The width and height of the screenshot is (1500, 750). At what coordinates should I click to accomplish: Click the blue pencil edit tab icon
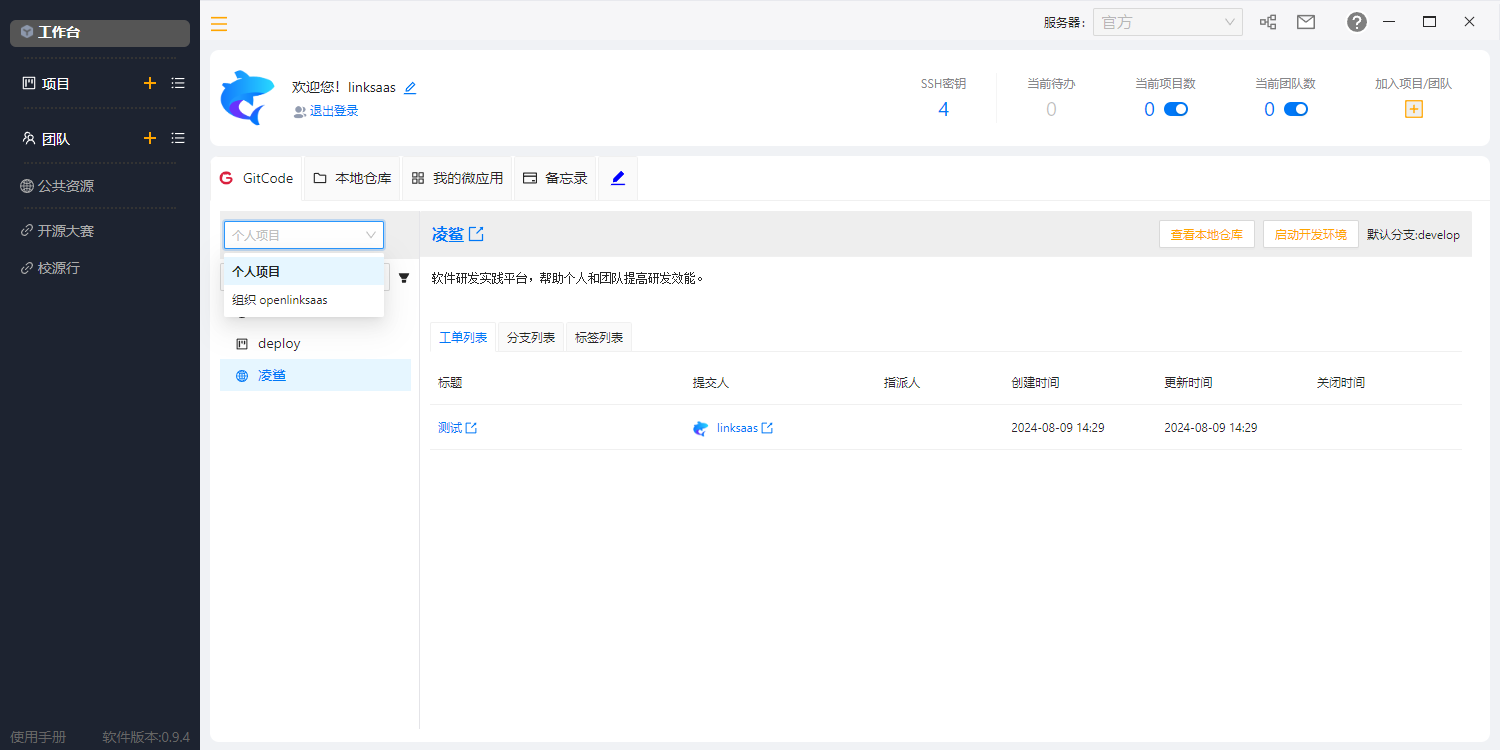coord(618,178)
